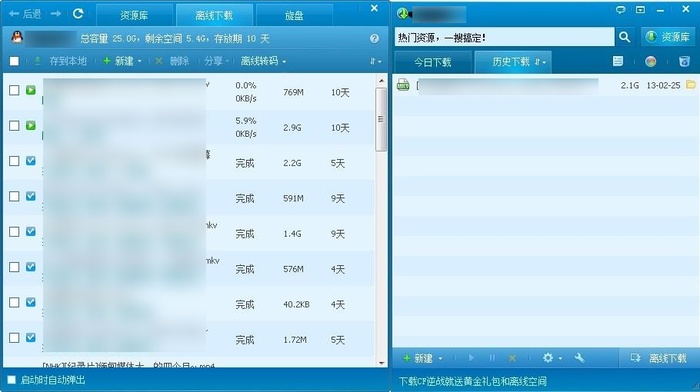Expand the settings gear dropdown at the bottom
This screenshot has width=700, height=392.
[552, 358]
